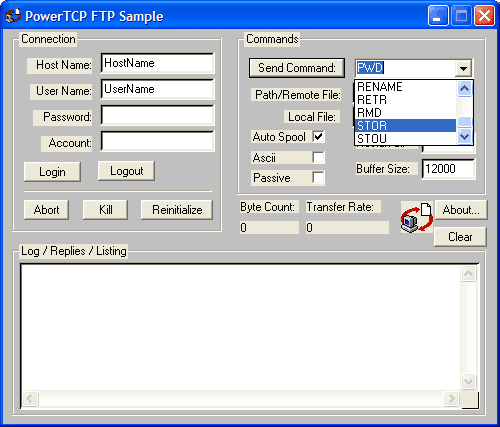Pick STOR in the command list
The height and width of the screenshot is (427, 500).
click(x=405, y=126)
